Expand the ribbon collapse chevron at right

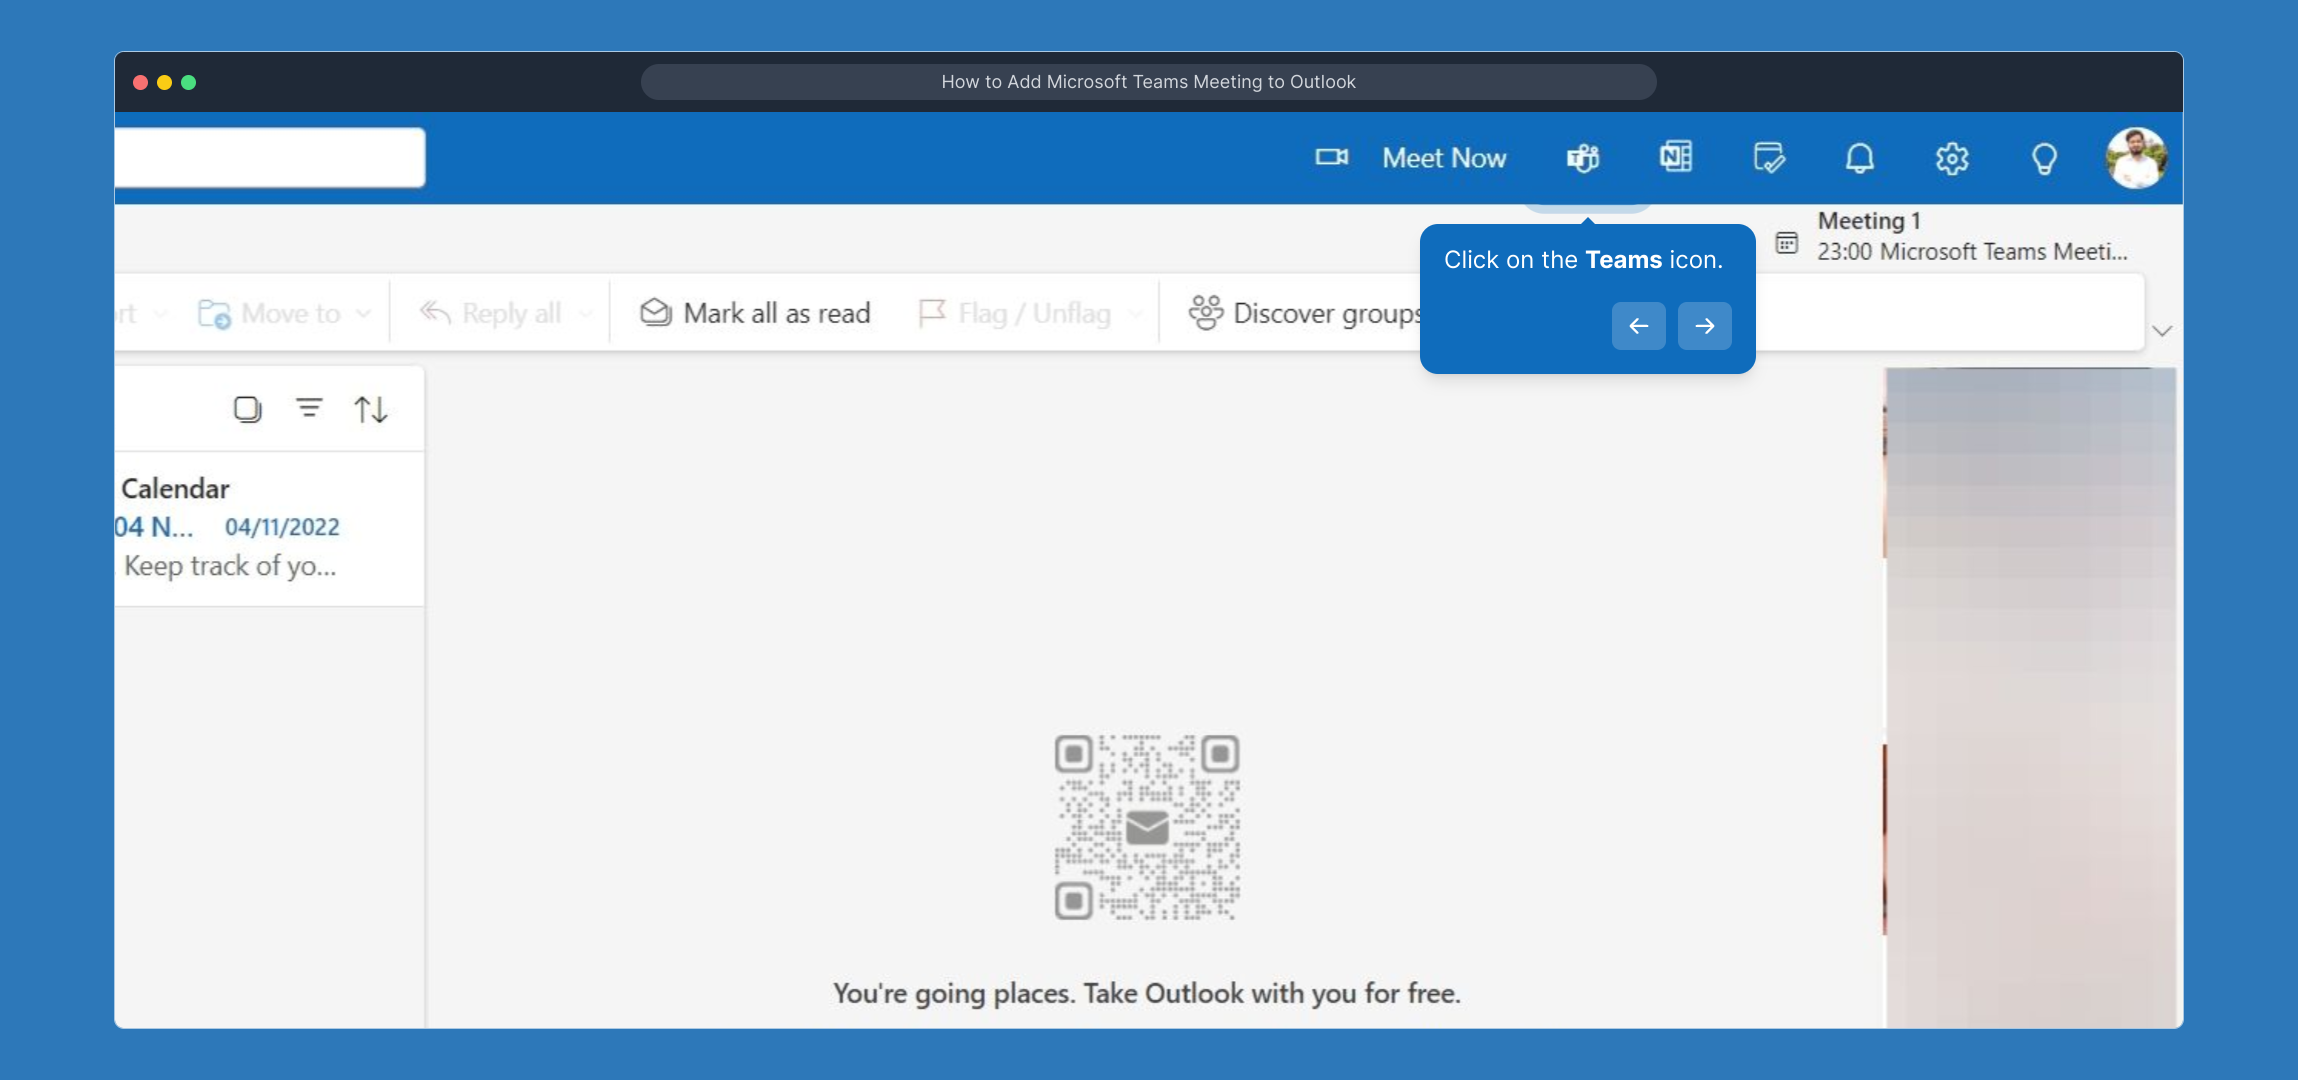pos(2162,331)
